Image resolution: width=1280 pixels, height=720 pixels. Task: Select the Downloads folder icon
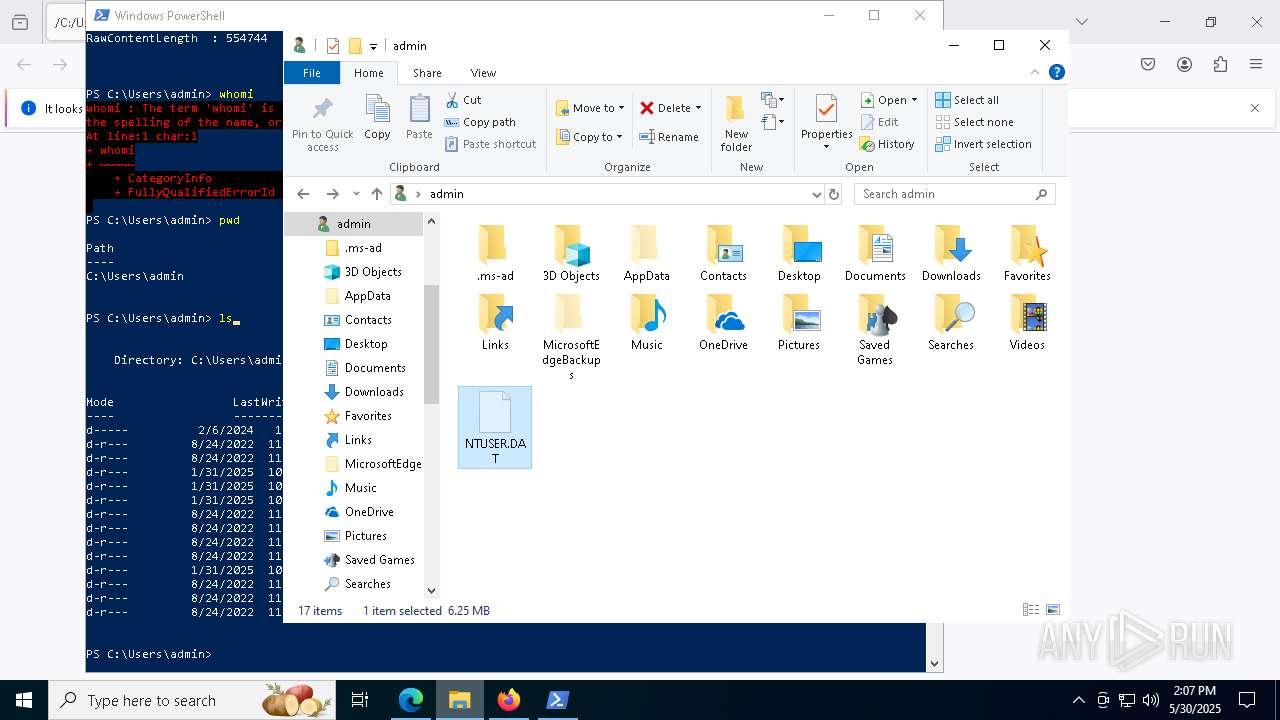951,245
